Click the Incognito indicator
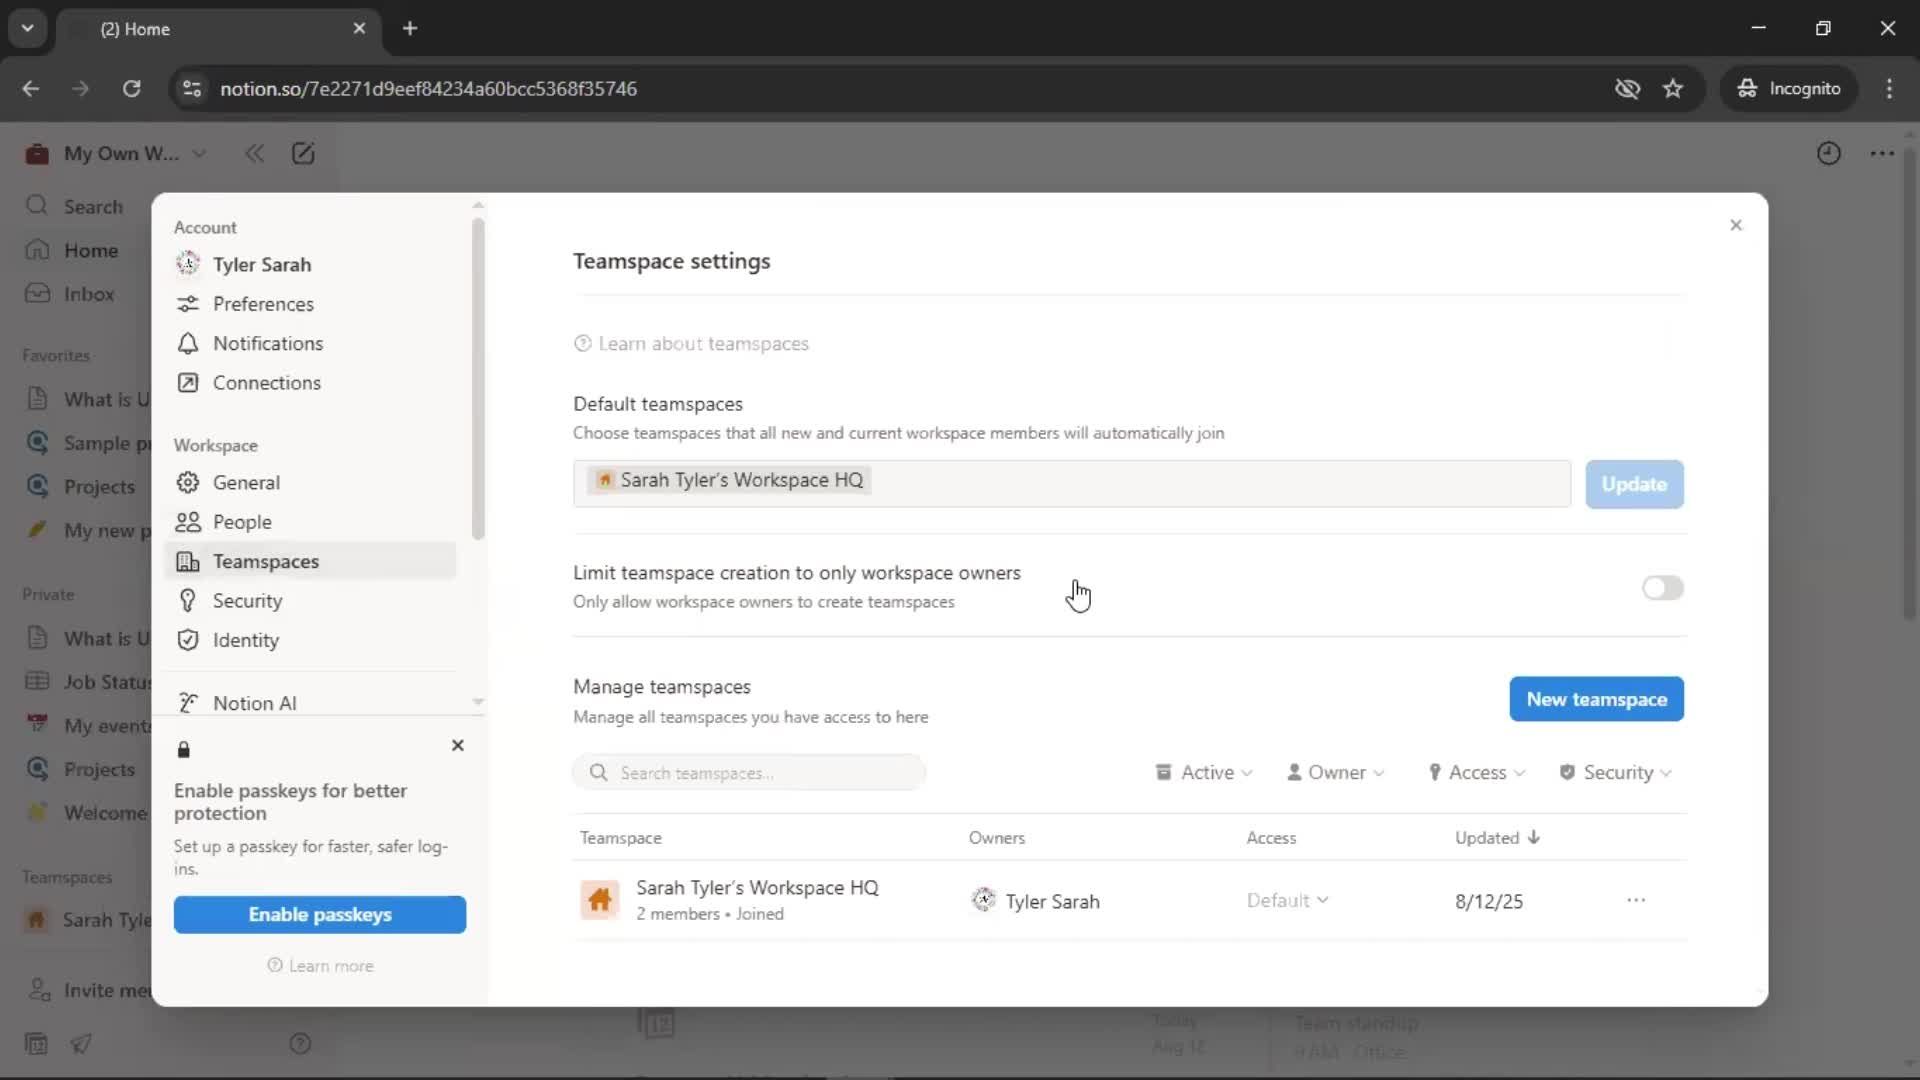 click(x=1788, y=88)
